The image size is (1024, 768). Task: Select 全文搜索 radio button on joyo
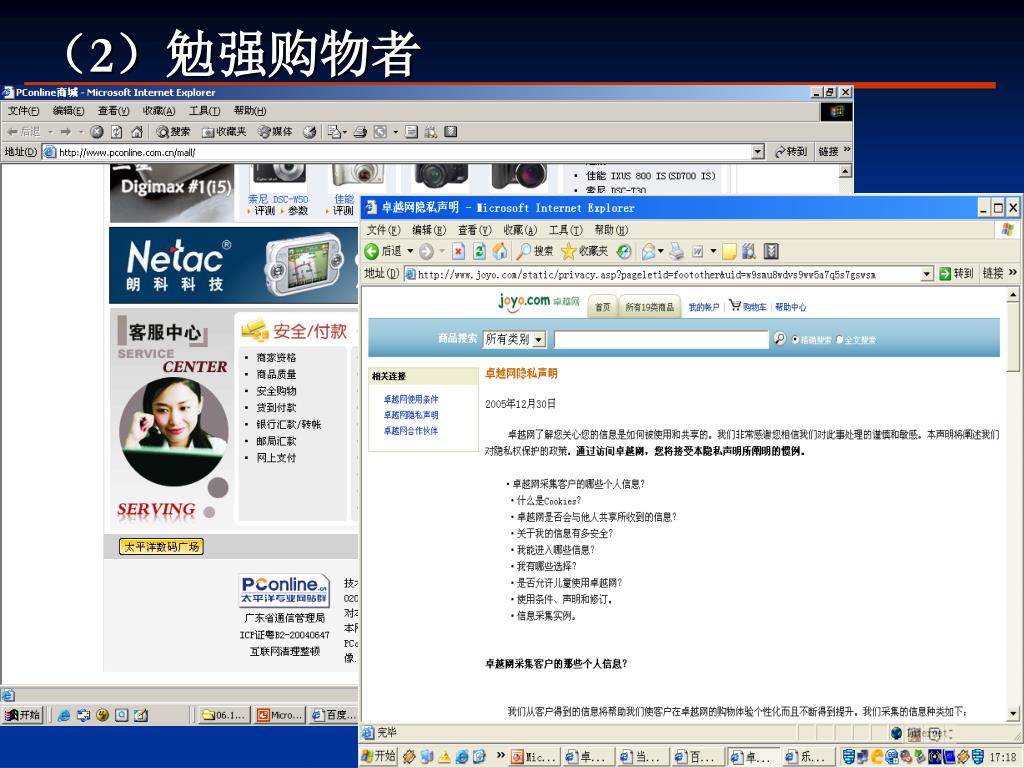[x=840, y=340]
